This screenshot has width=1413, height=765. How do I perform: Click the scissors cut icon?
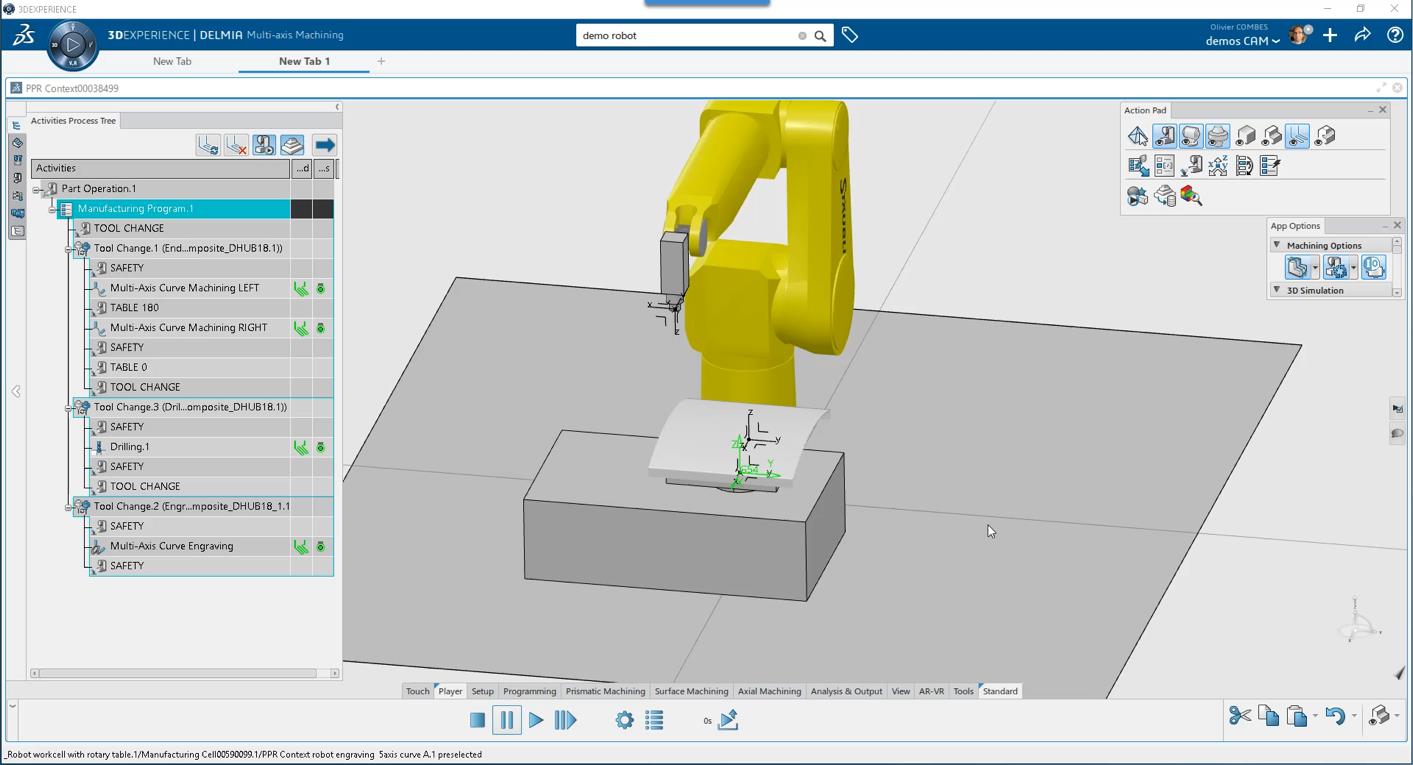pyautogui.click(x=1240, y=716)
